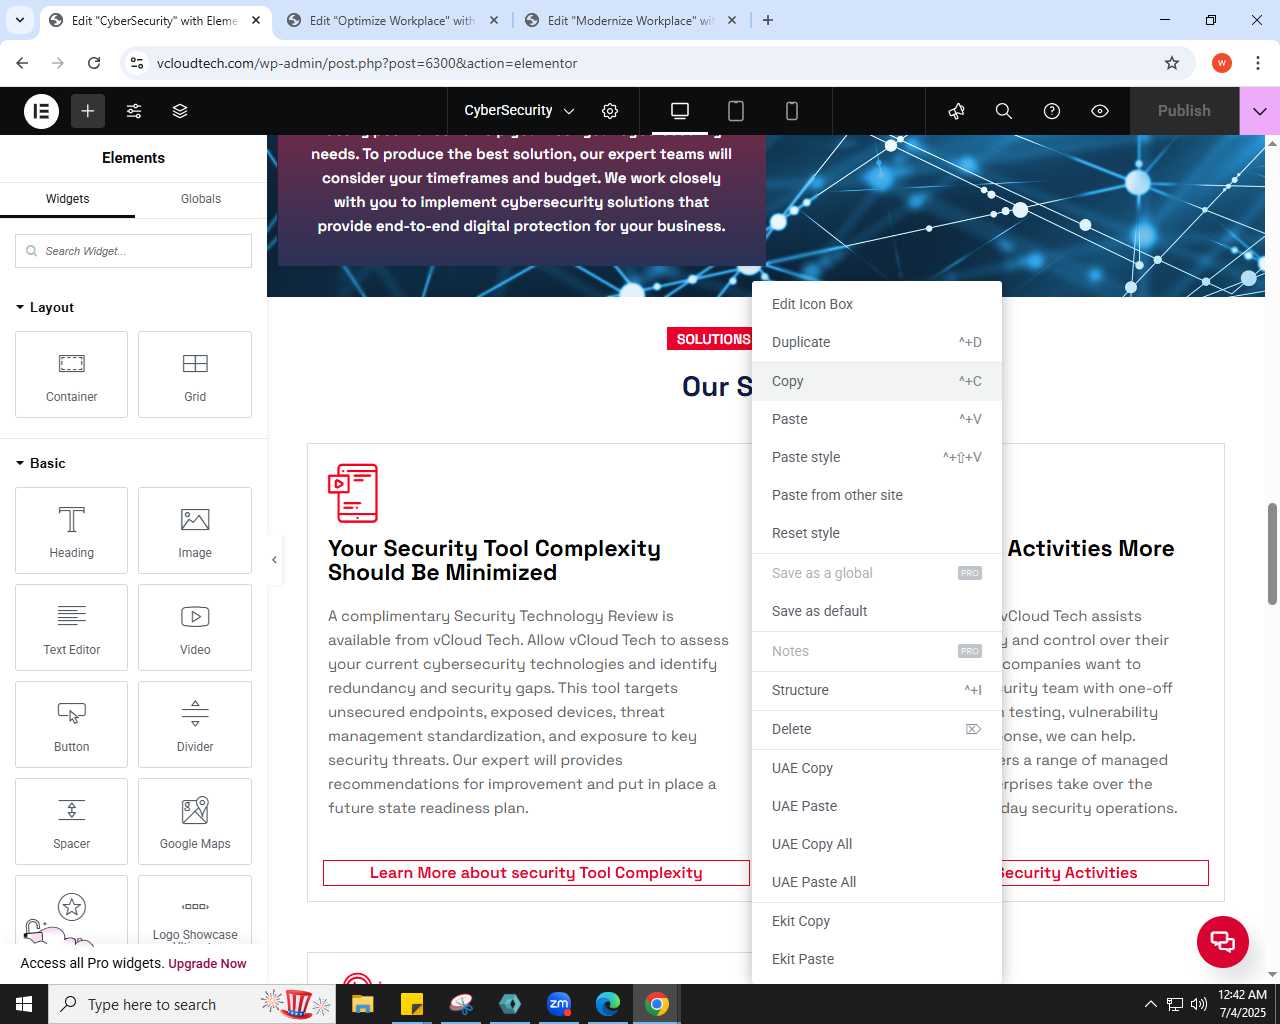This screenshot has width=1280, height=1024.
Task: Choose Edit Icon Box menu item
Action: [877, 304]
